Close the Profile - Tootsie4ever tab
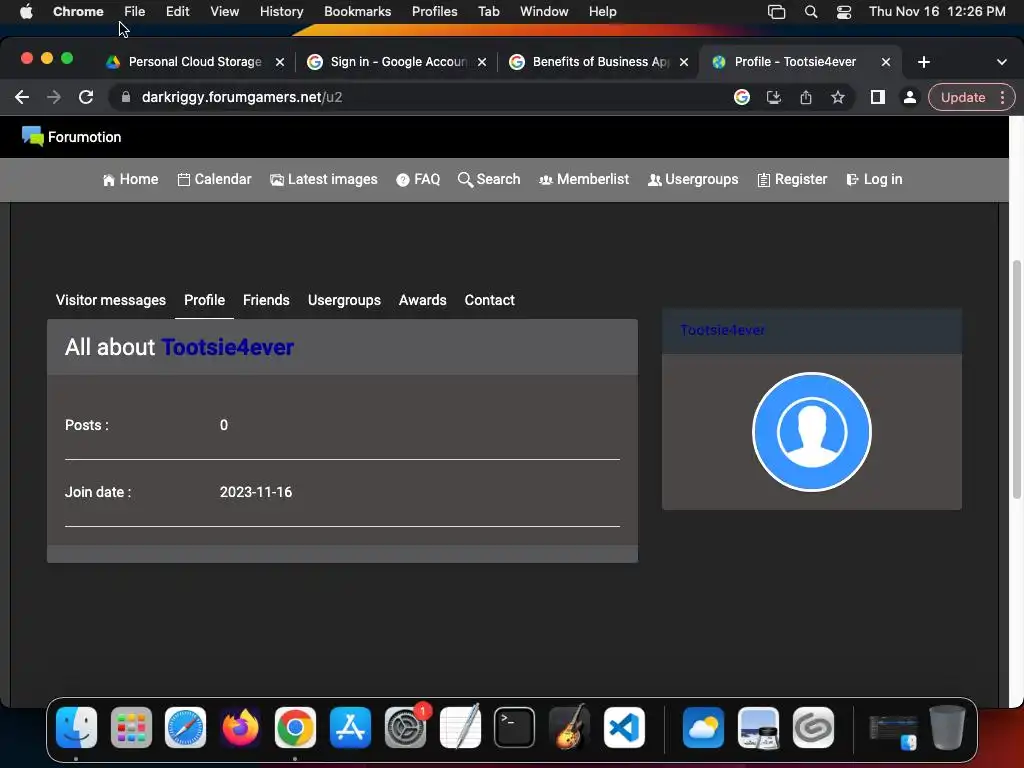 click(x=886, y=62)
